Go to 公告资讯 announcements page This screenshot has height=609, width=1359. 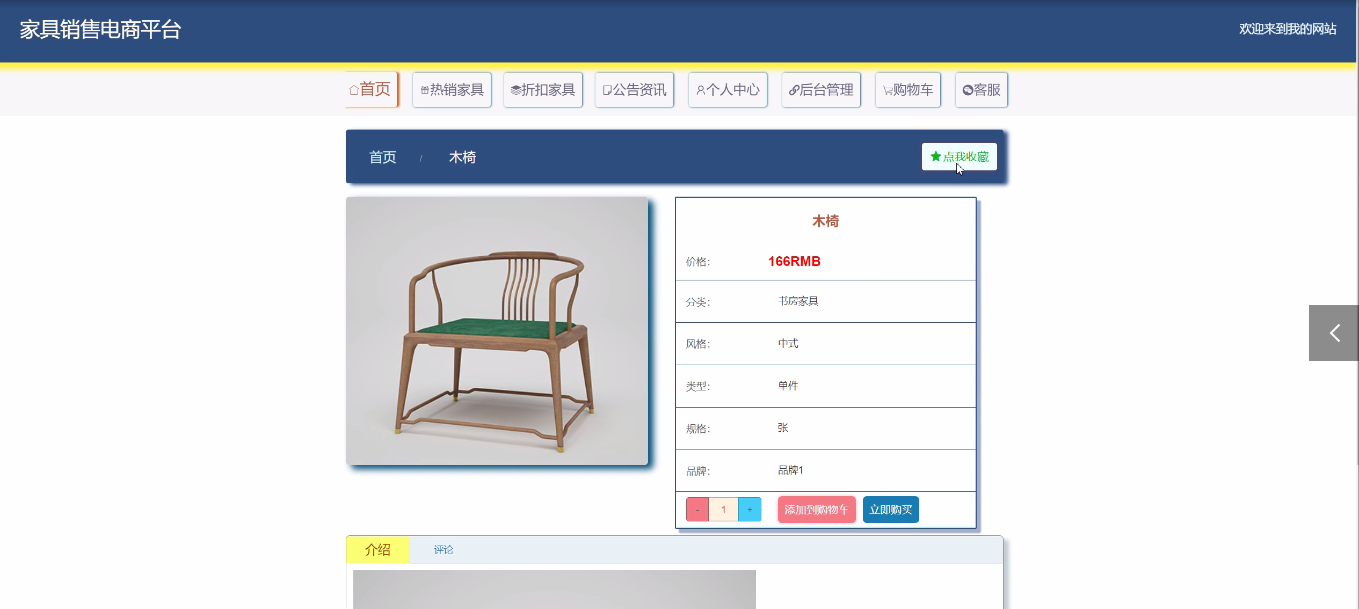pos(634,90)
